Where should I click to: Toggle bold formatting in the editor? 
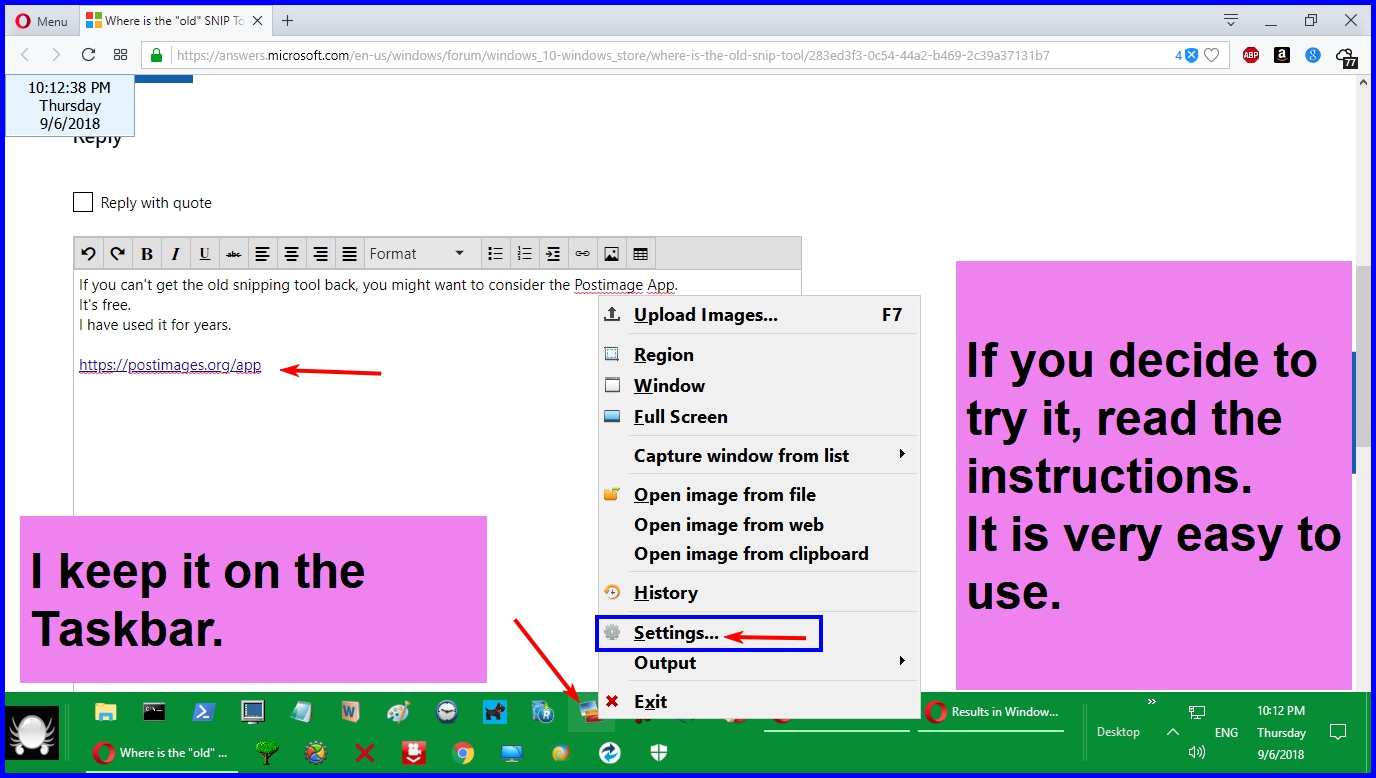[146, 253]
